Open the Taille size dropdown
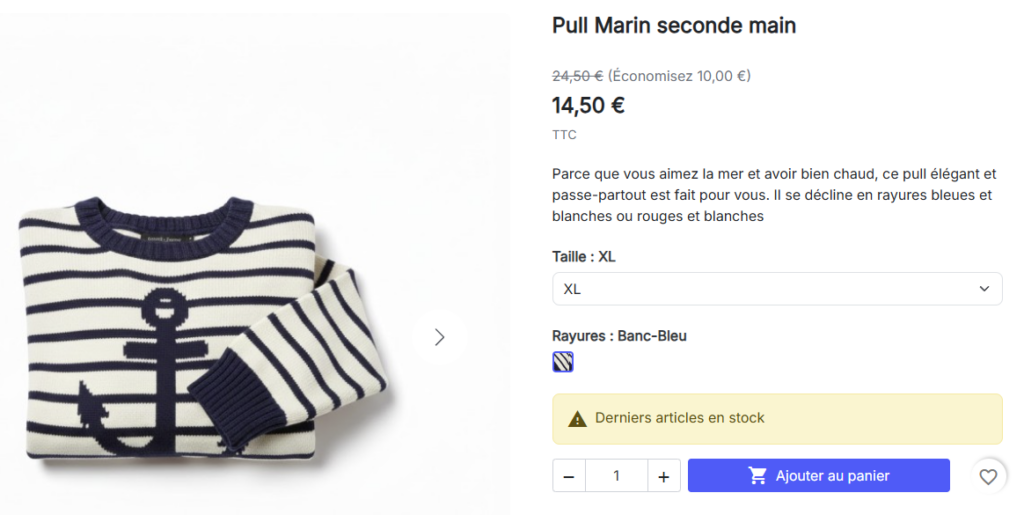1024x515 pixels. (776, 289)
